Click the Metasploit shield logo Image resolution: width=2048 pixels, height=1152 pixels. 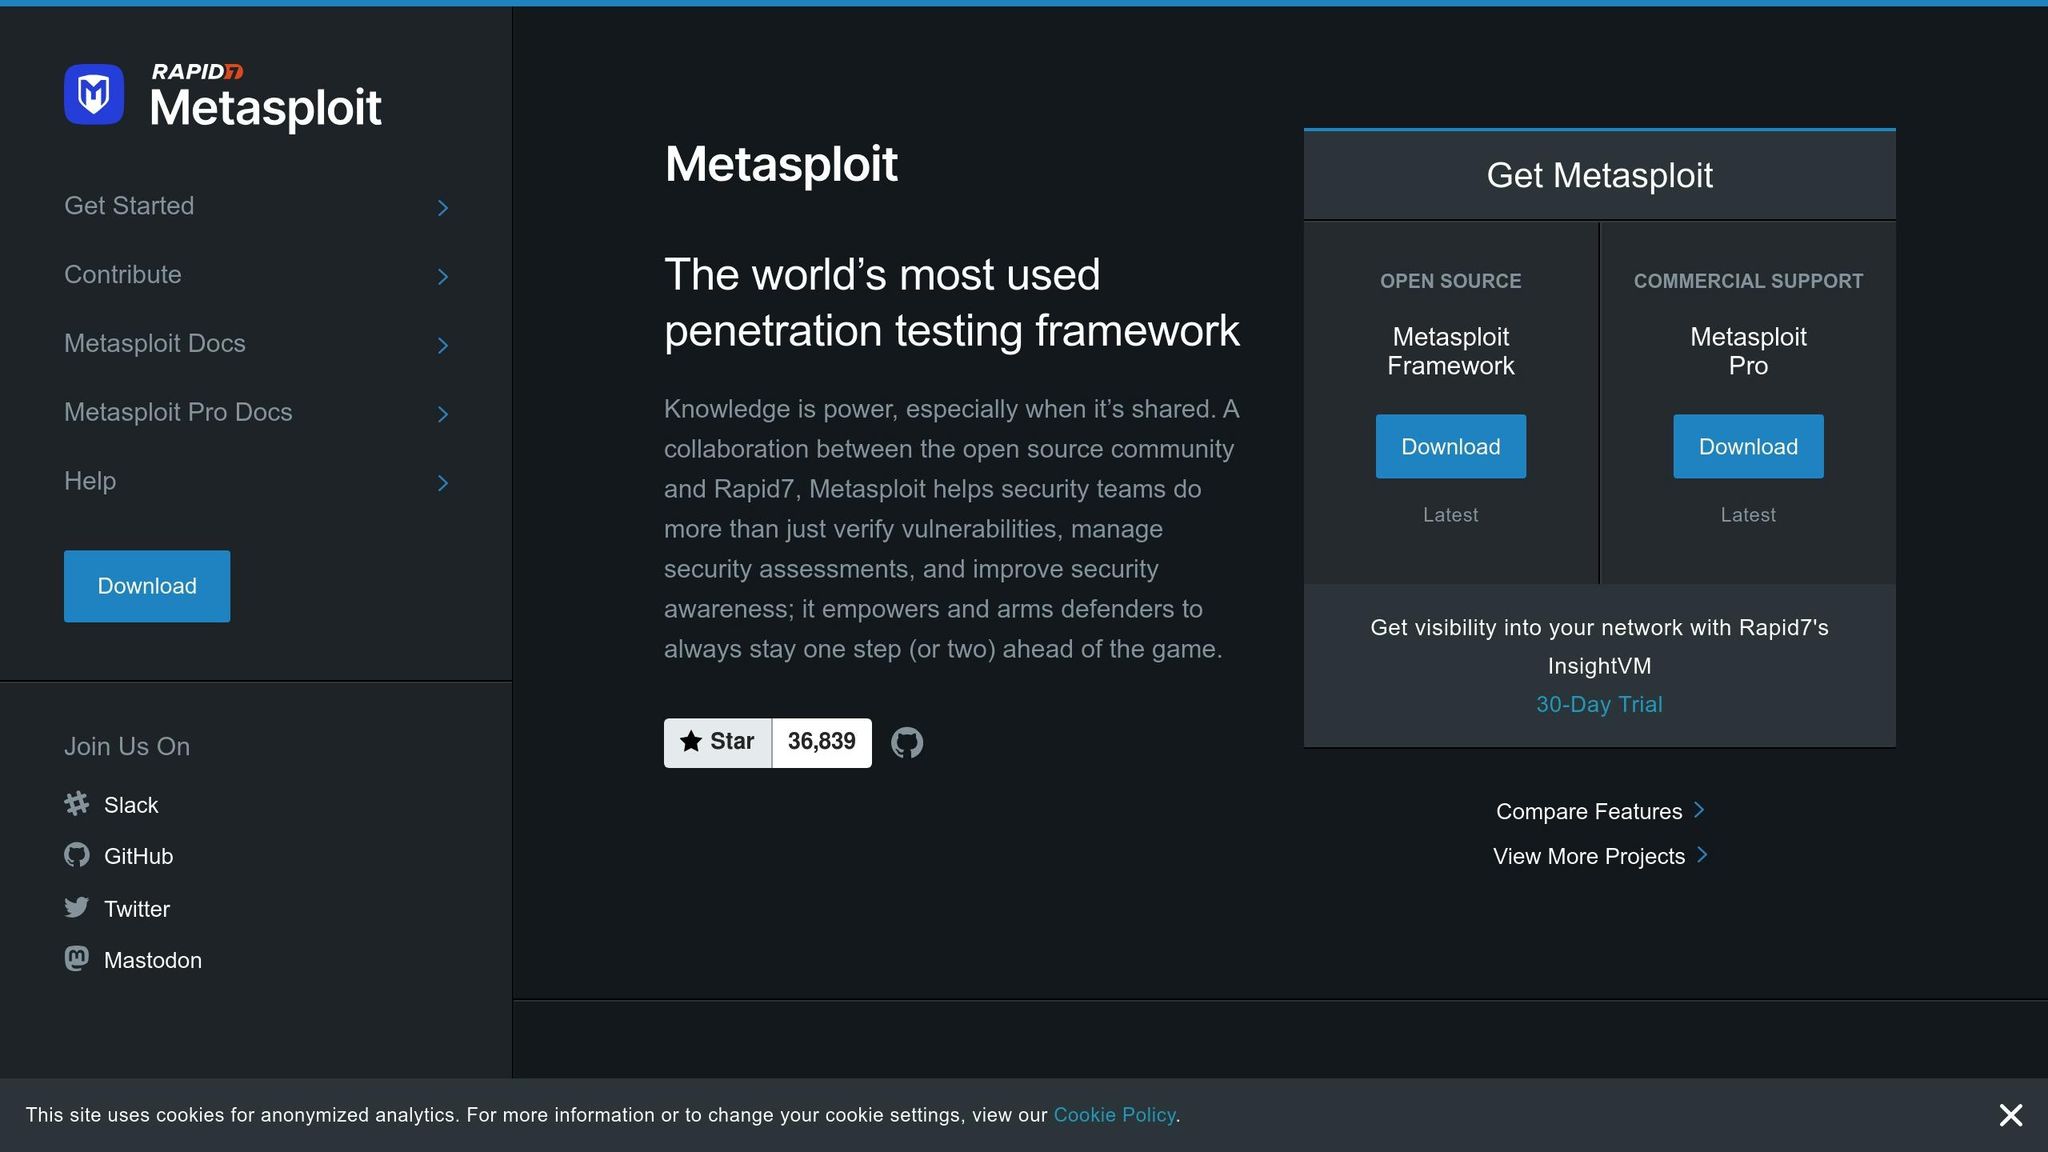click(93, 93)
